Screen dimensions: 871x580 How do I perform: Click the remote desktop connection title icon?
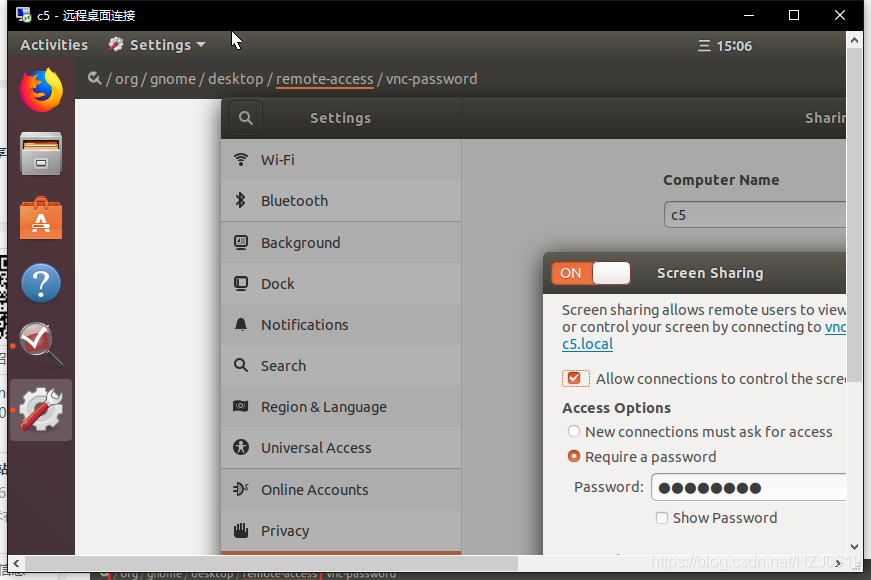pos(23,15)
